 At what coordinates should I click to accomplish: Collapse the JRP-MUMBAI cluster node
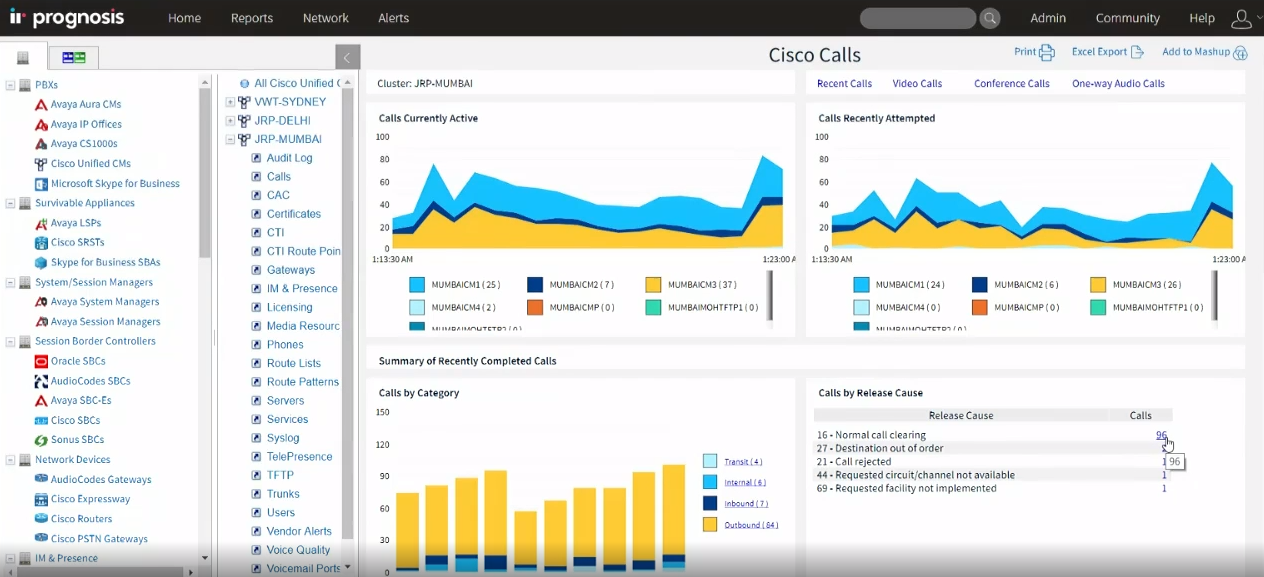(x=230, y=140)
